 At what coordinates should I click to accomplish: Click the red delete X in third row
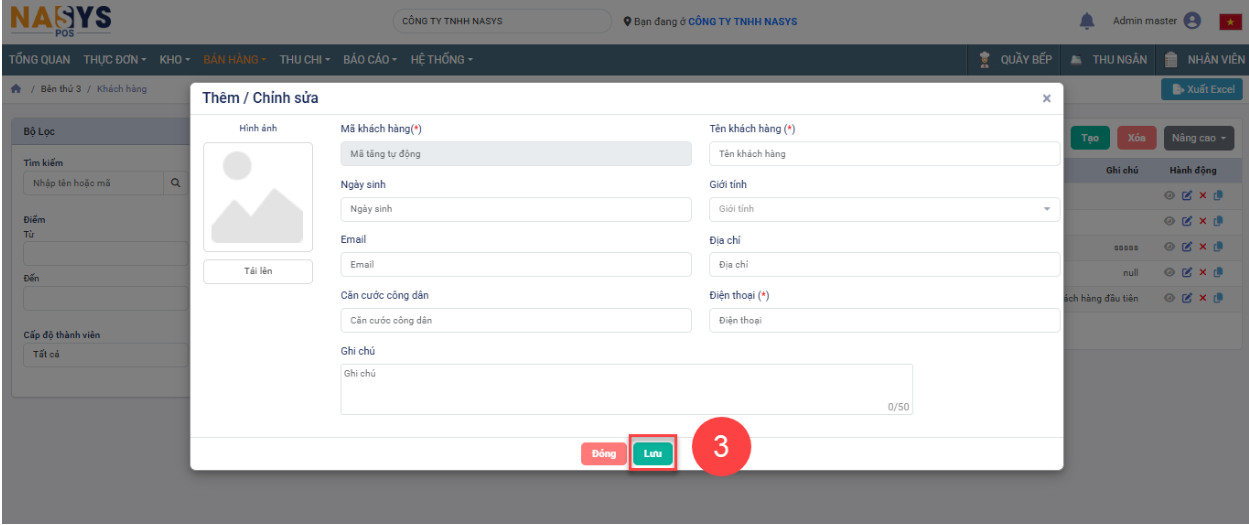(x=1203, y=247)
